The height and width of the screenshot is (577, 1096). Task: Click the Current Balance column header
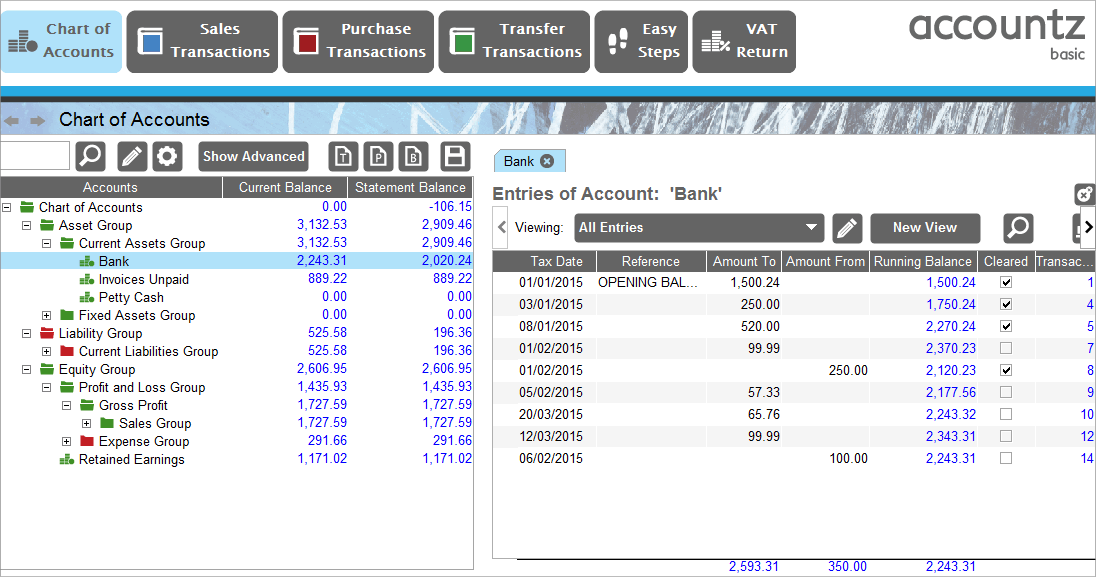(285, 187)
